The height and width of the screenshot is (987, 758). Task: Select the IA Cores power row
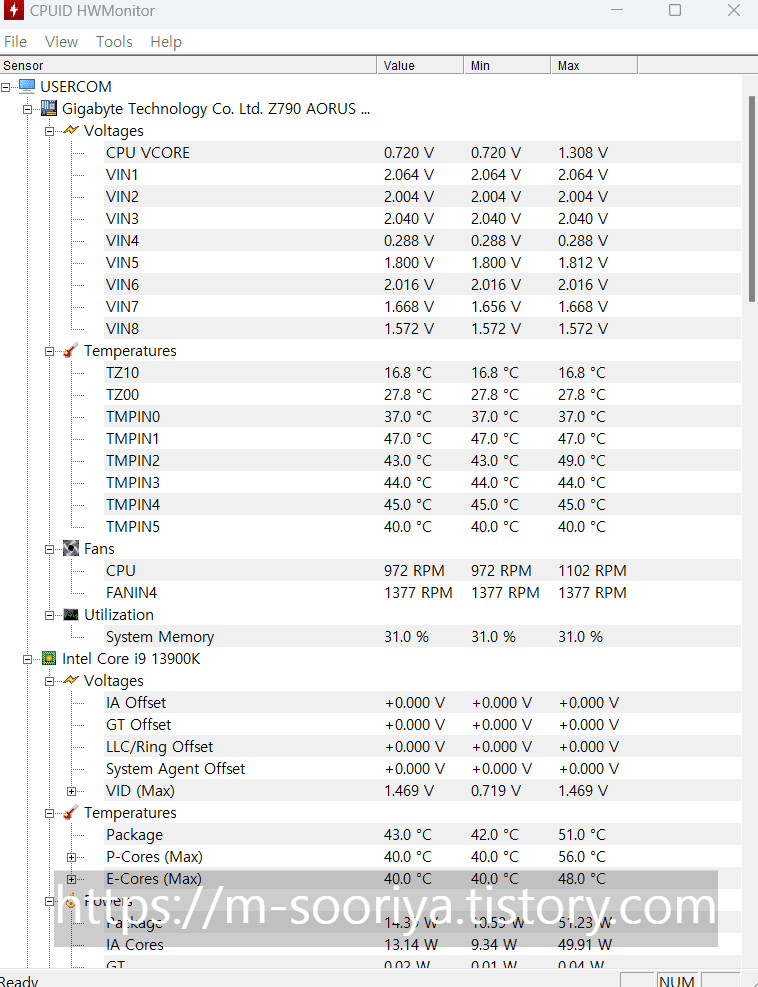tap(423, 944)
